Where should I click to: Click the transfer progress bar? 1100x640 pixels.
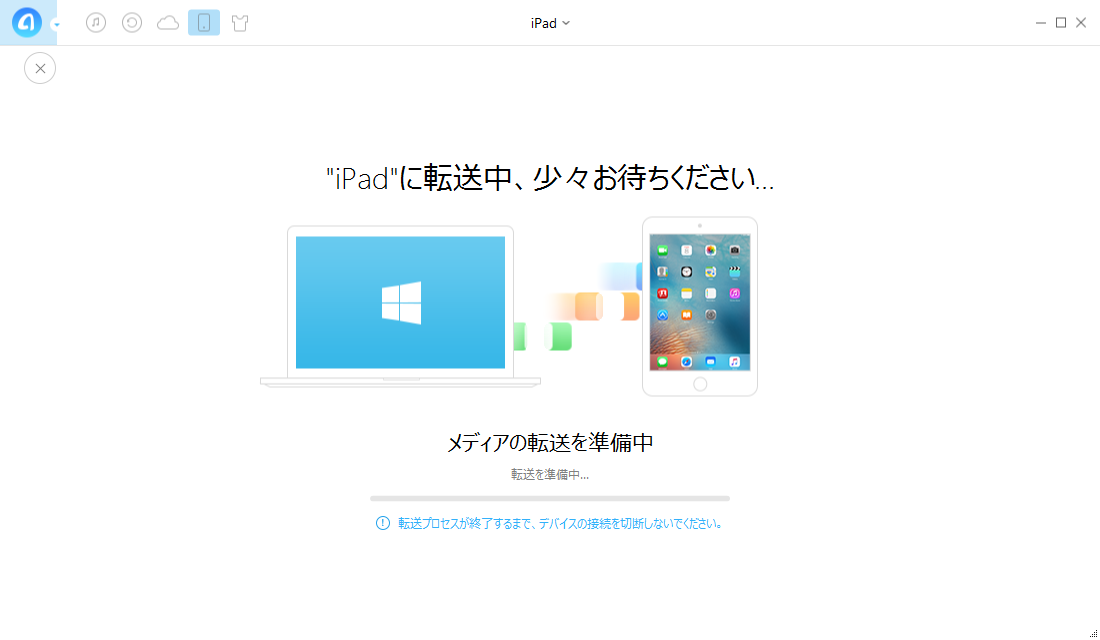550,498
